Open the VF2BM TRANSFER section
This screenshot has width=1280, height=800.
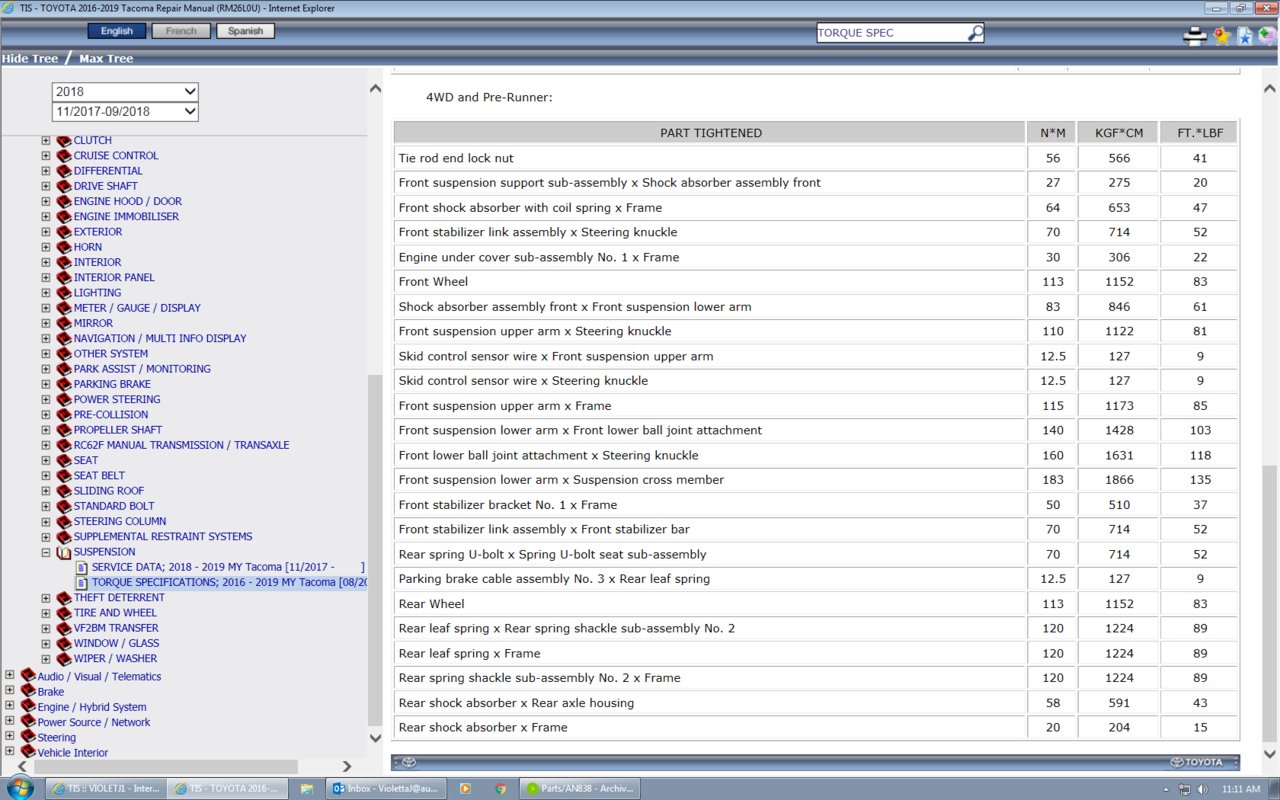point(116,628)
